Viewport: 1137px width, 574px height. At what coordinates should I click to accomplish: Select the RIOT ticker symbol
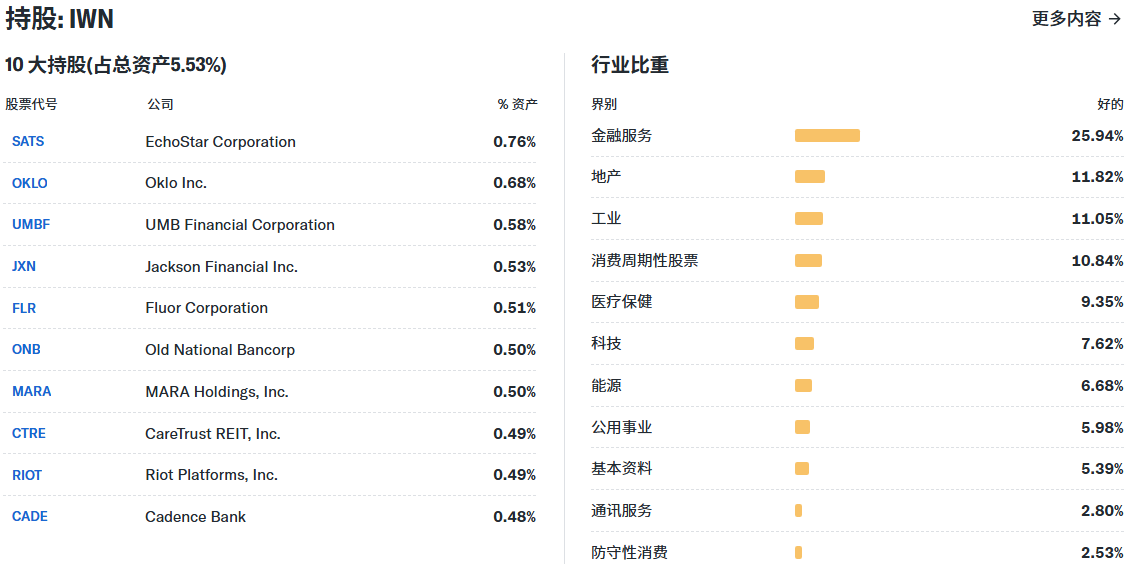(x=27, y=475)
